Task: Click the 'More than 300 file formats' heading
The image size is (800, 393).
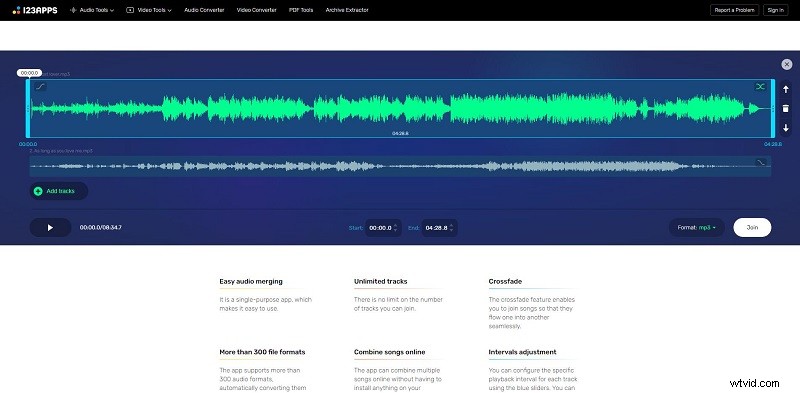Action: 262,352
